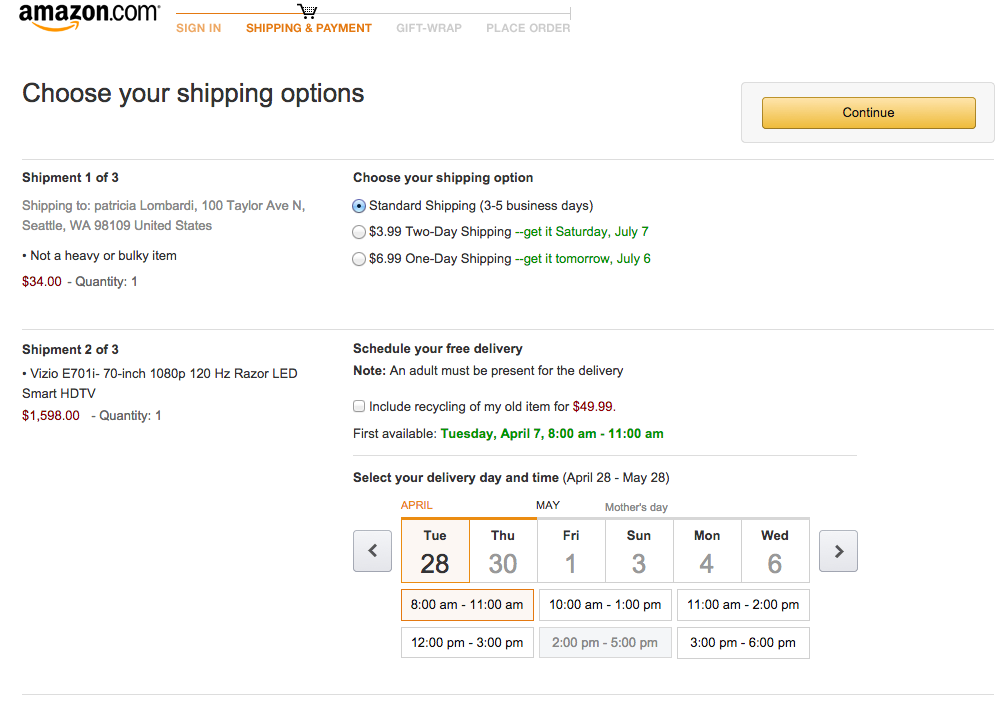The width and height of the screenshot is (1005, 703).
Task: Select Standard Shipping radio option
Action: pos(359,206)
